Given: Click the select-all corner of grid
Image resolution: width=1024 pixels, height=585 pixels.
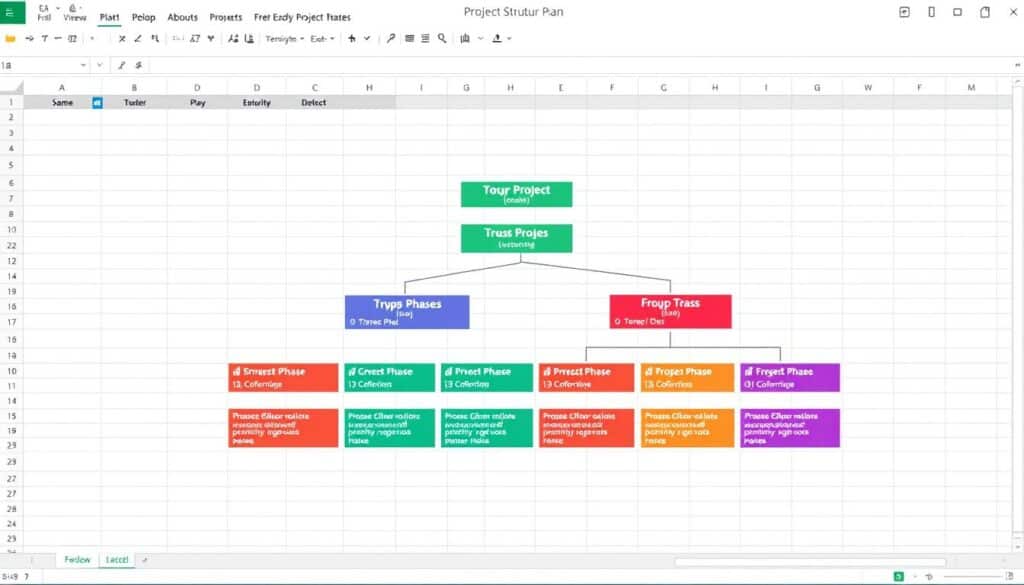Looking at the screenshot, I should click(12, 87).
